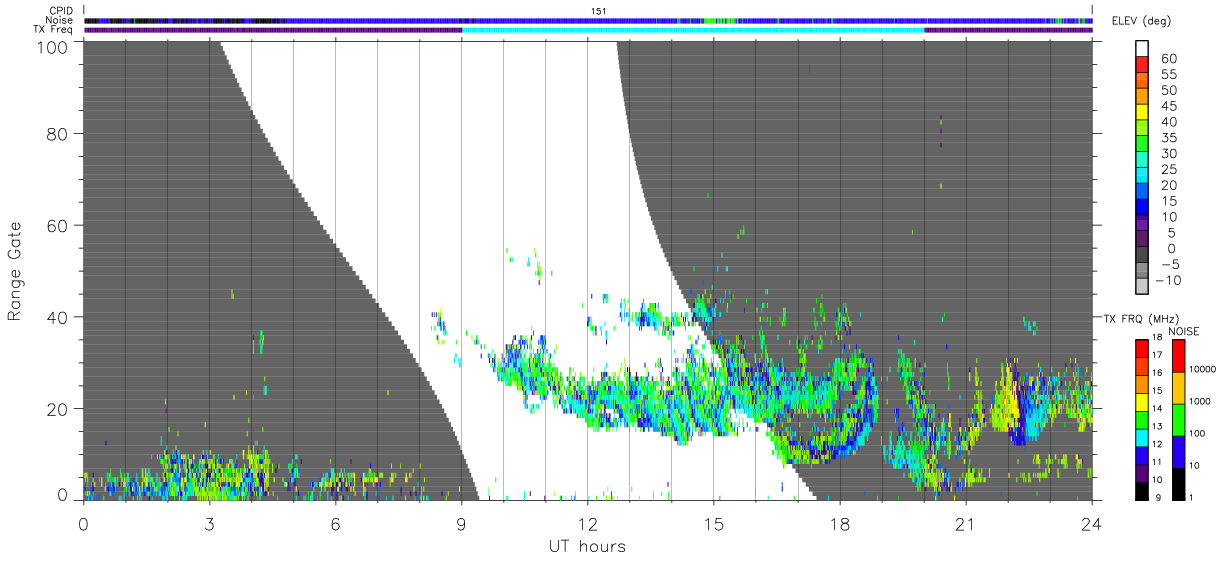Click the '80' label on Range Gate axis

pyautogui.click(x=58, y=133)
